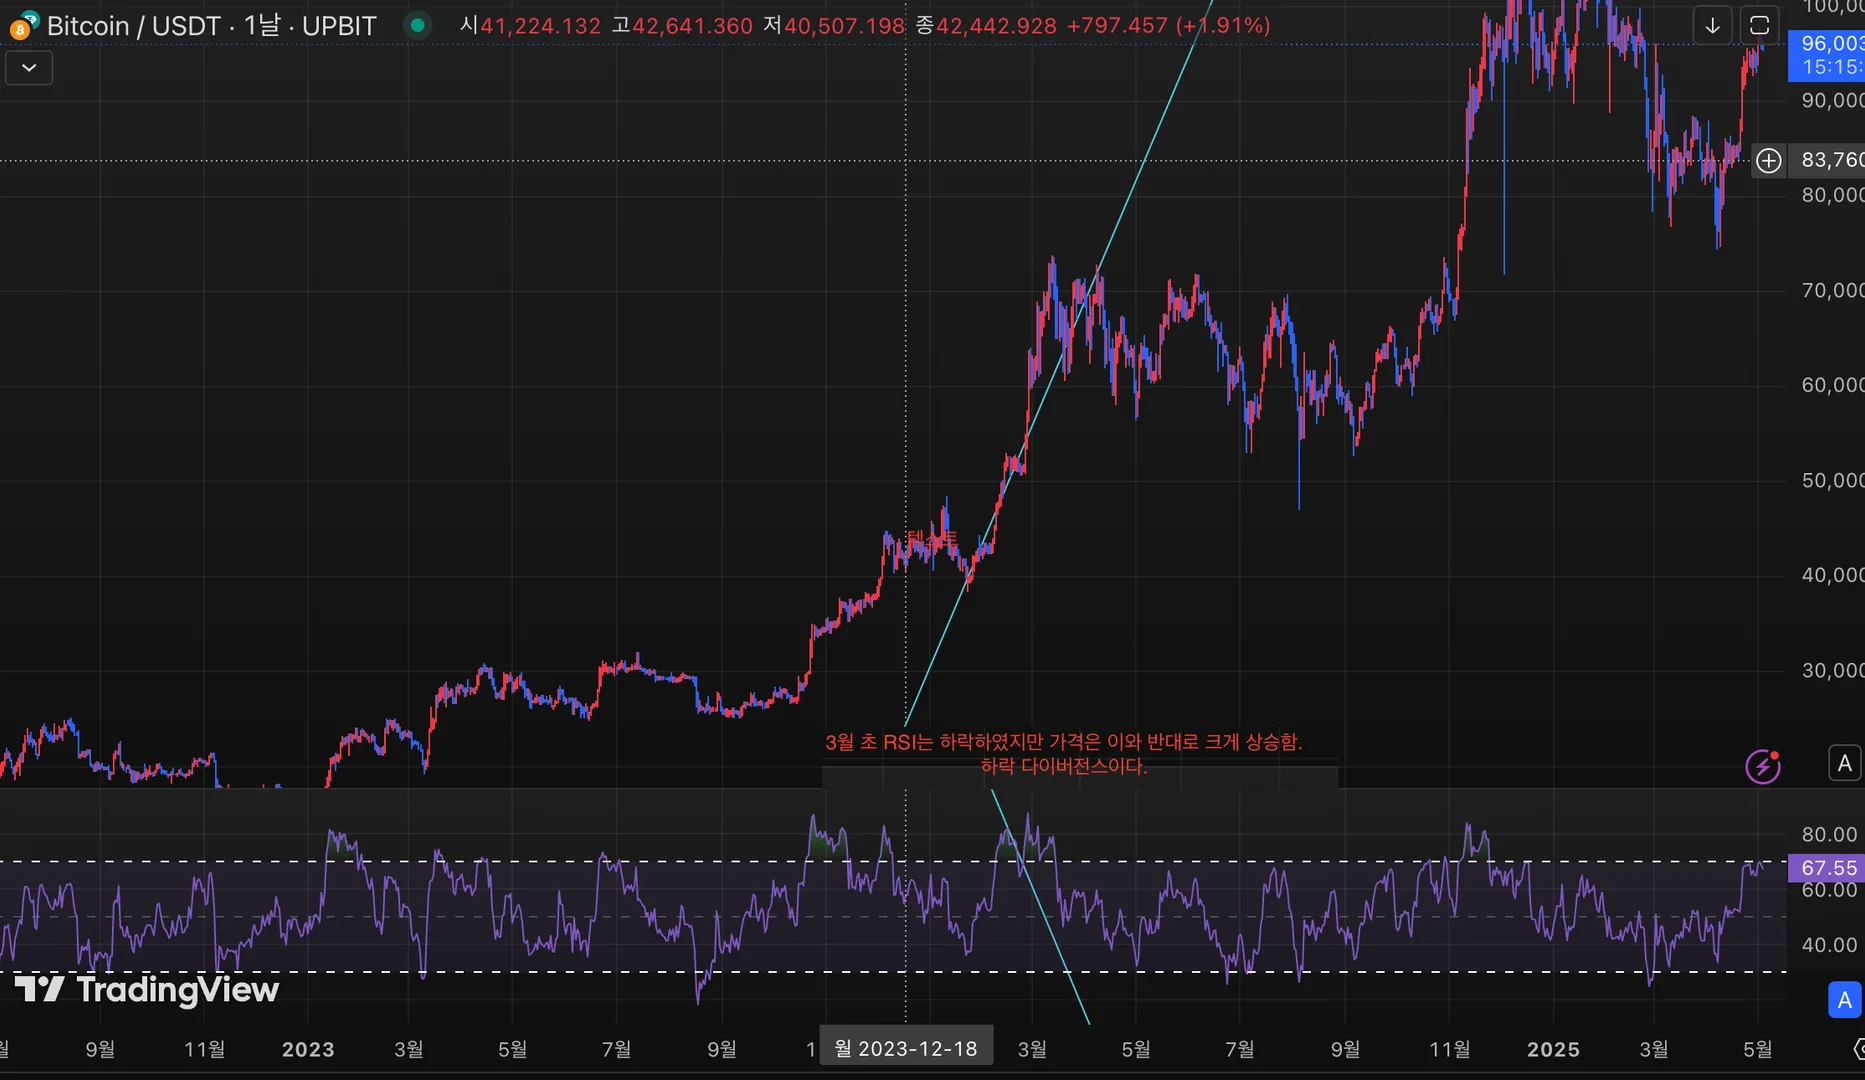Open the Bitcoin / USDT symbol title

211,26
